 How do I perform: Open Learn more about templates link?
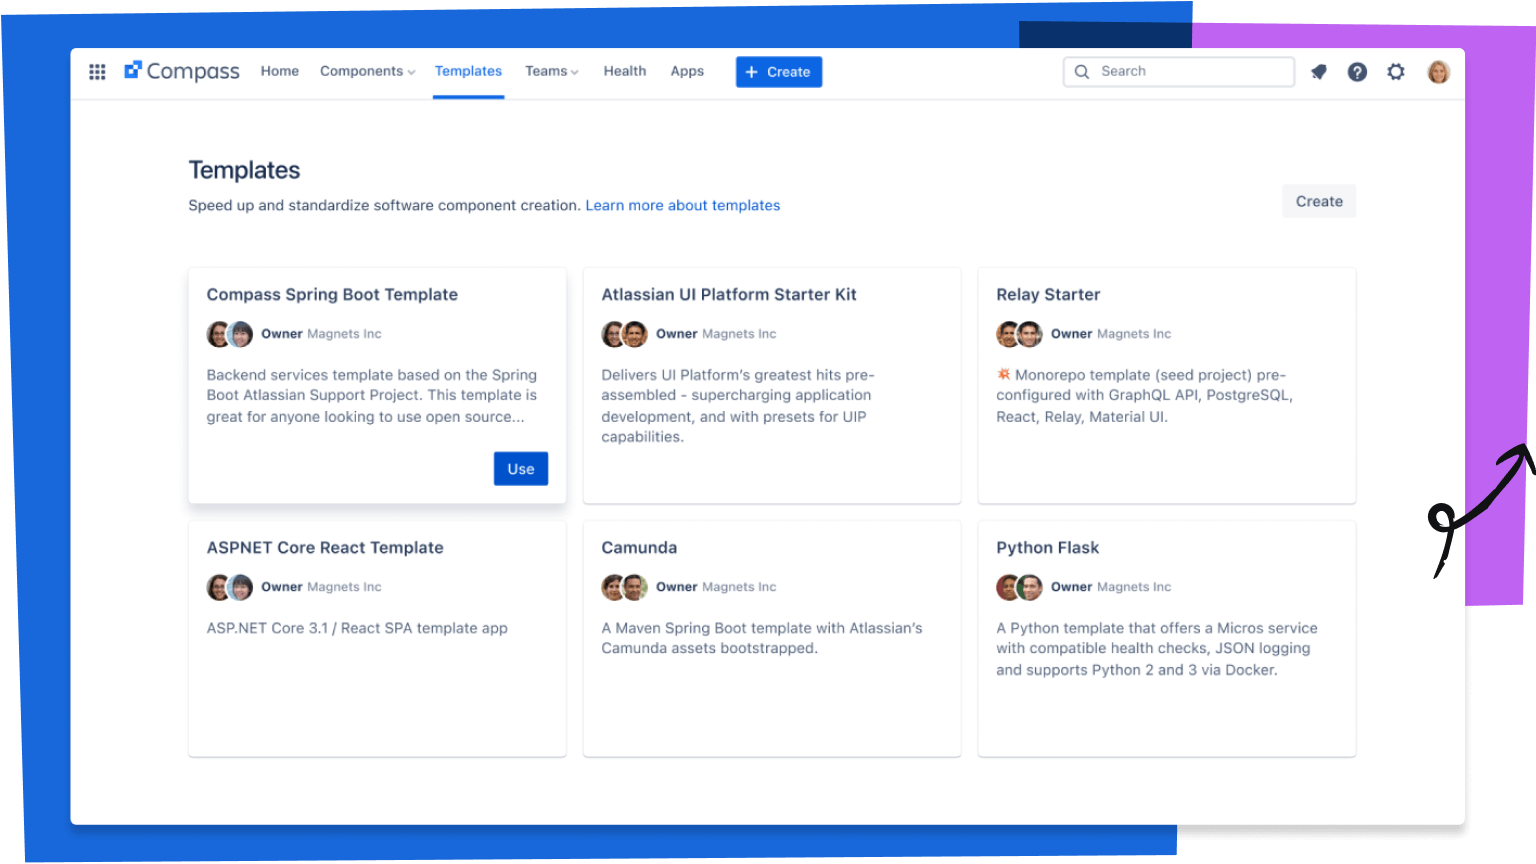pos(683,205)
